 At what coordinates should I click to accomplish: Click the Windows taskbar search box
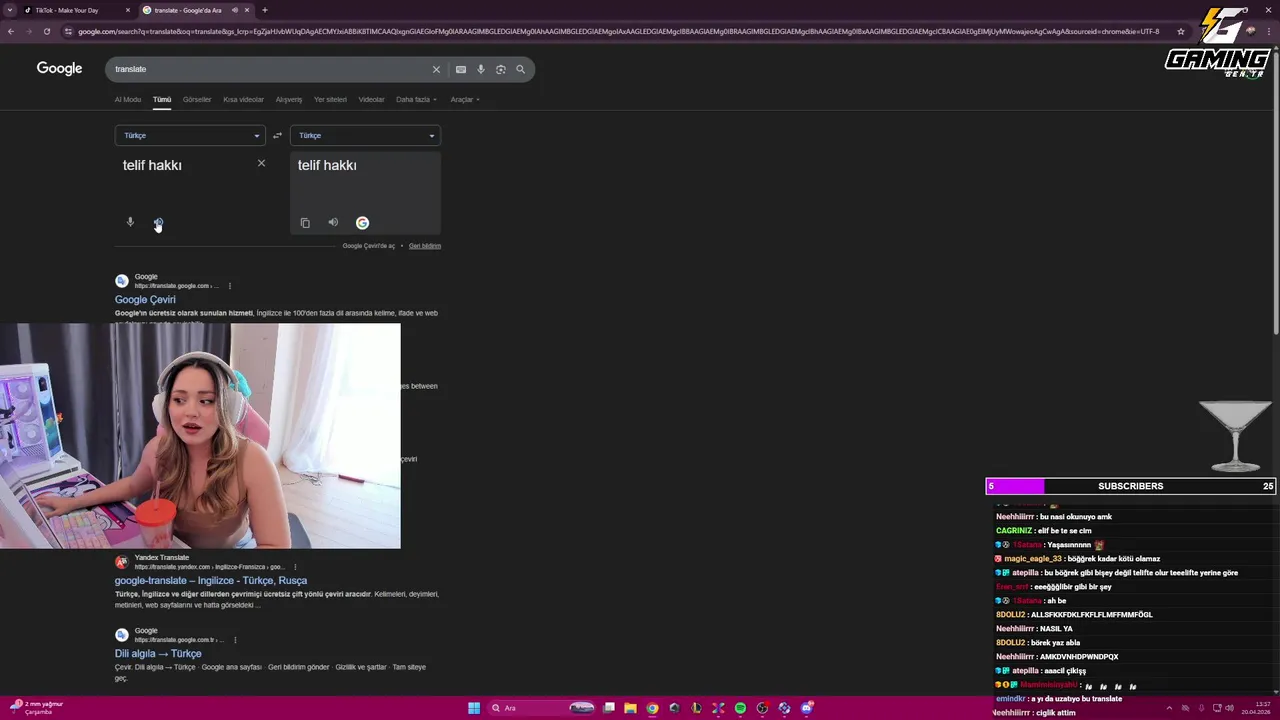pyautogui.click(x=540, y=708)
